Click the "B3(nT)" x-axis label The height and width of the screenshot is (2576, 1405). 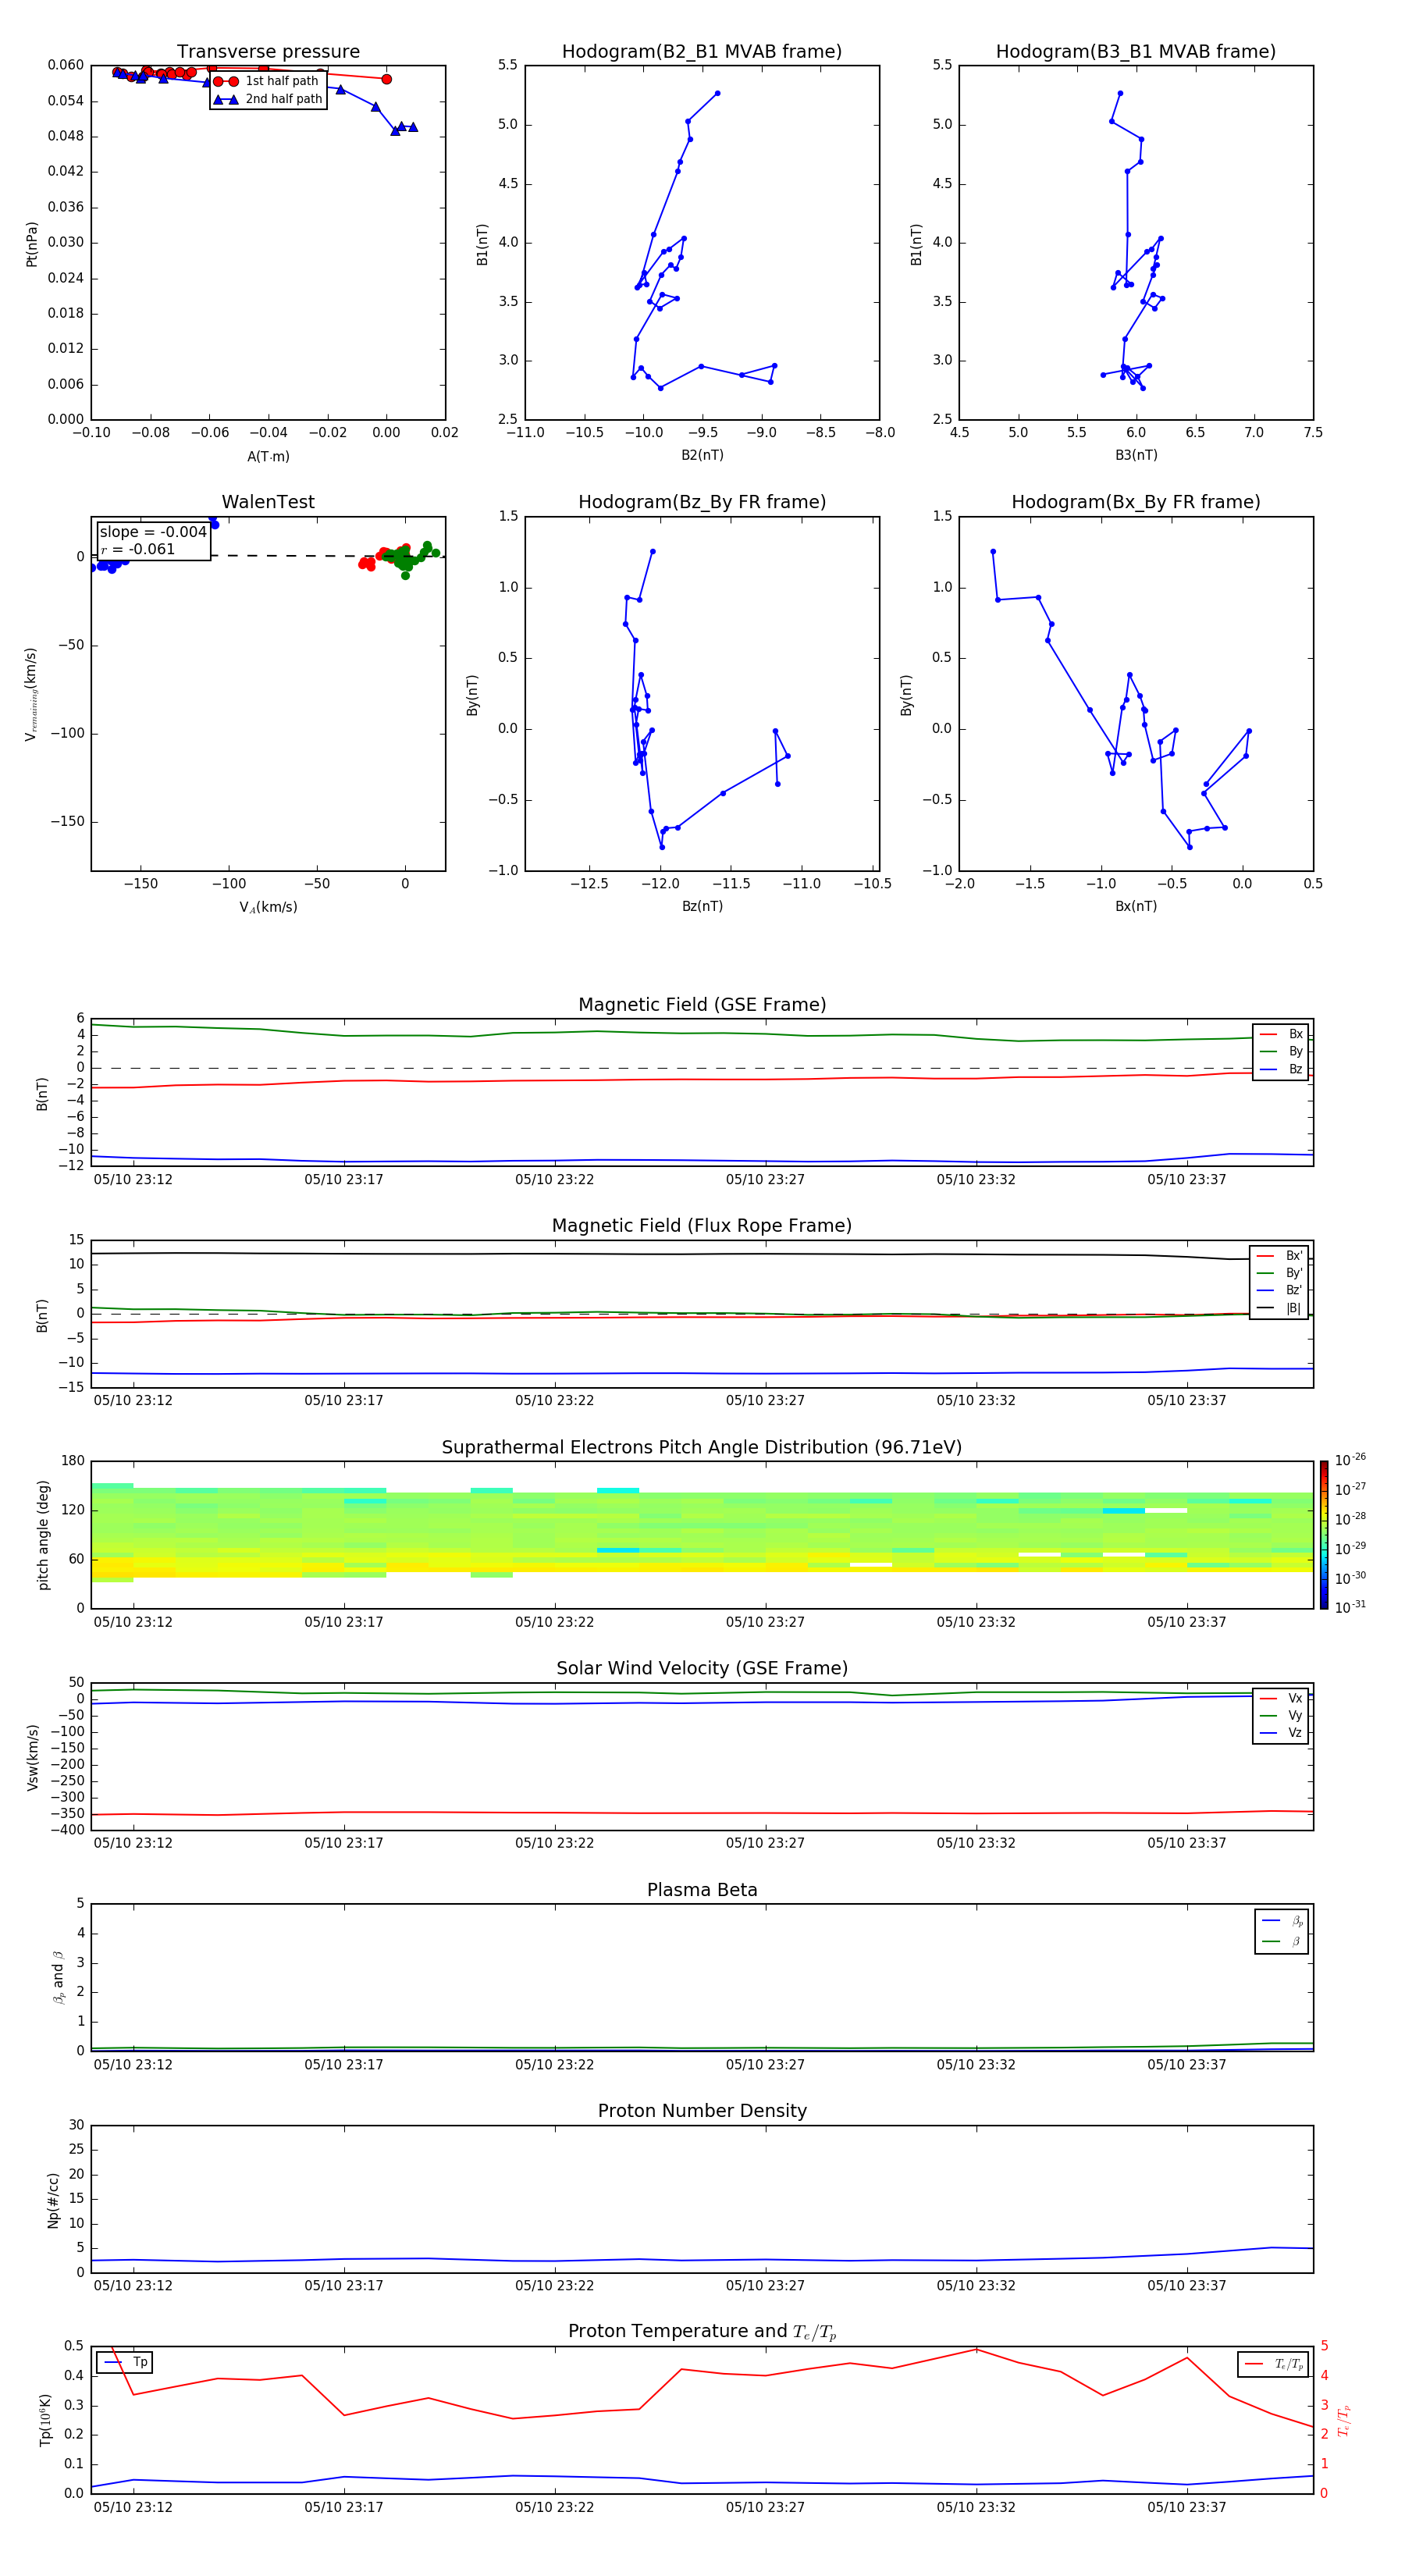[1136, 455]
